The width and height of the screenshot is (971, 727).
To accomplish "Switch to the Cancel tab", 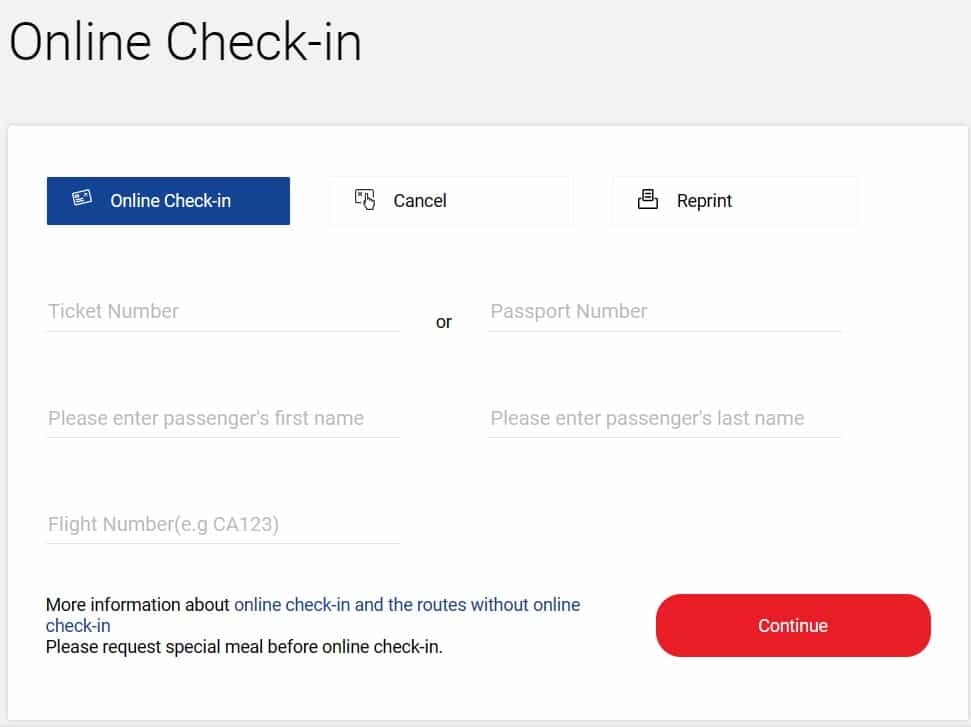I will (451, 201).
